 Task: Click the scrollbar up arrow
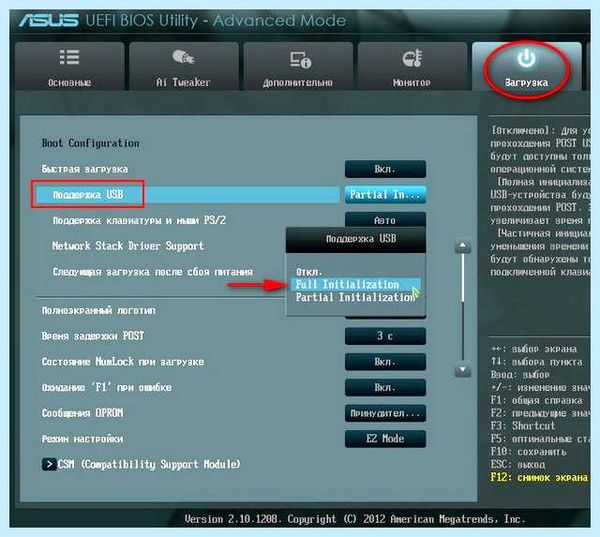(463, 246)
